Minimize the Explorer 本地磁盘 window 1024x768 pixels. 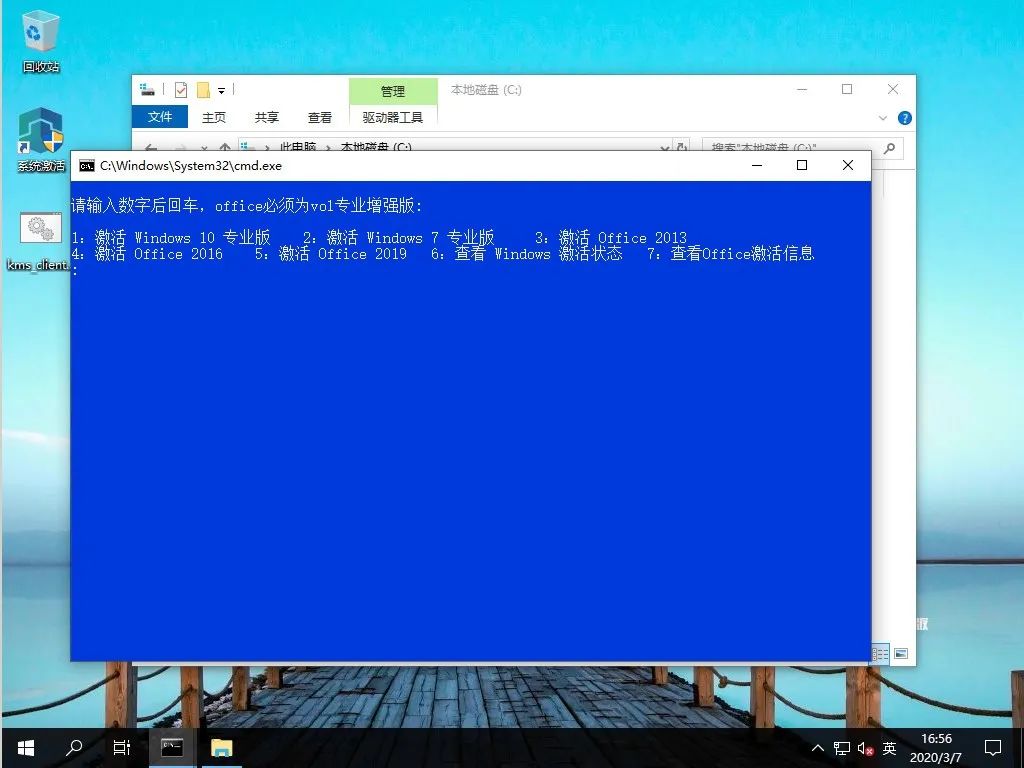(803, 89)
